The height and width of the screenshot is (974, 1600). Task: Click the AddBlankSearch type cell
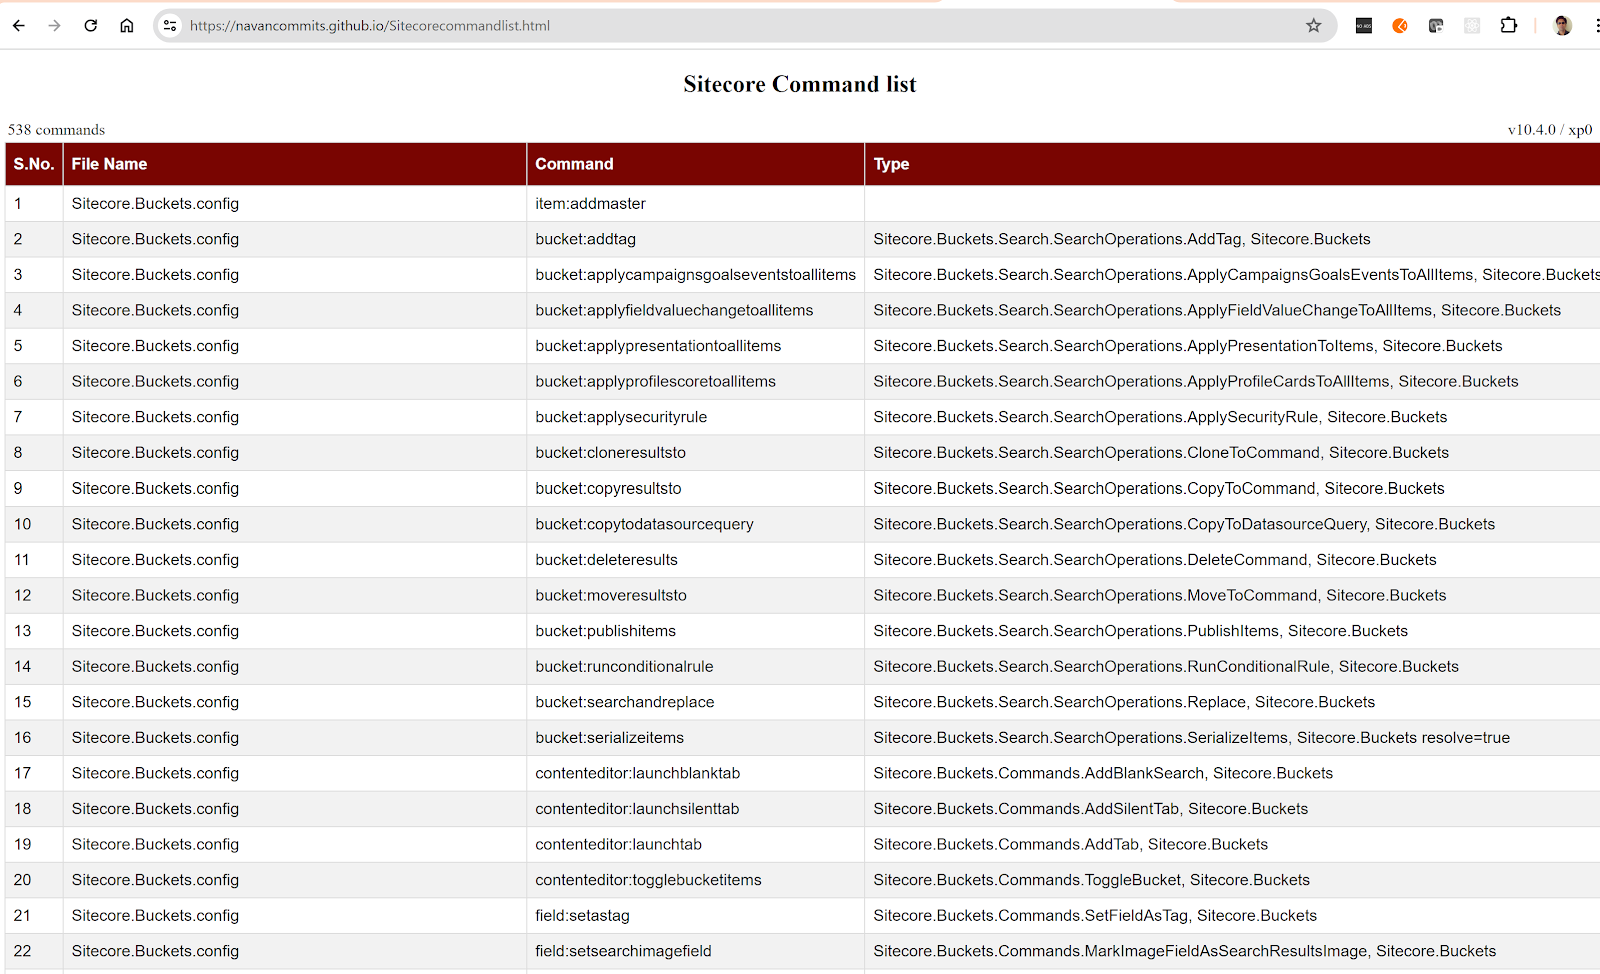[1233, 773]
